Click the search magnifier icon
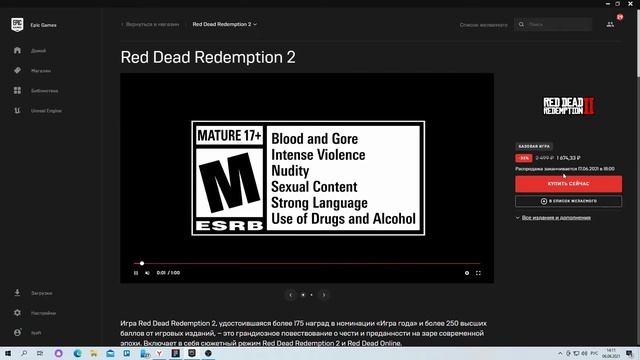Screen dimensions: 640x360 [521, 24]
